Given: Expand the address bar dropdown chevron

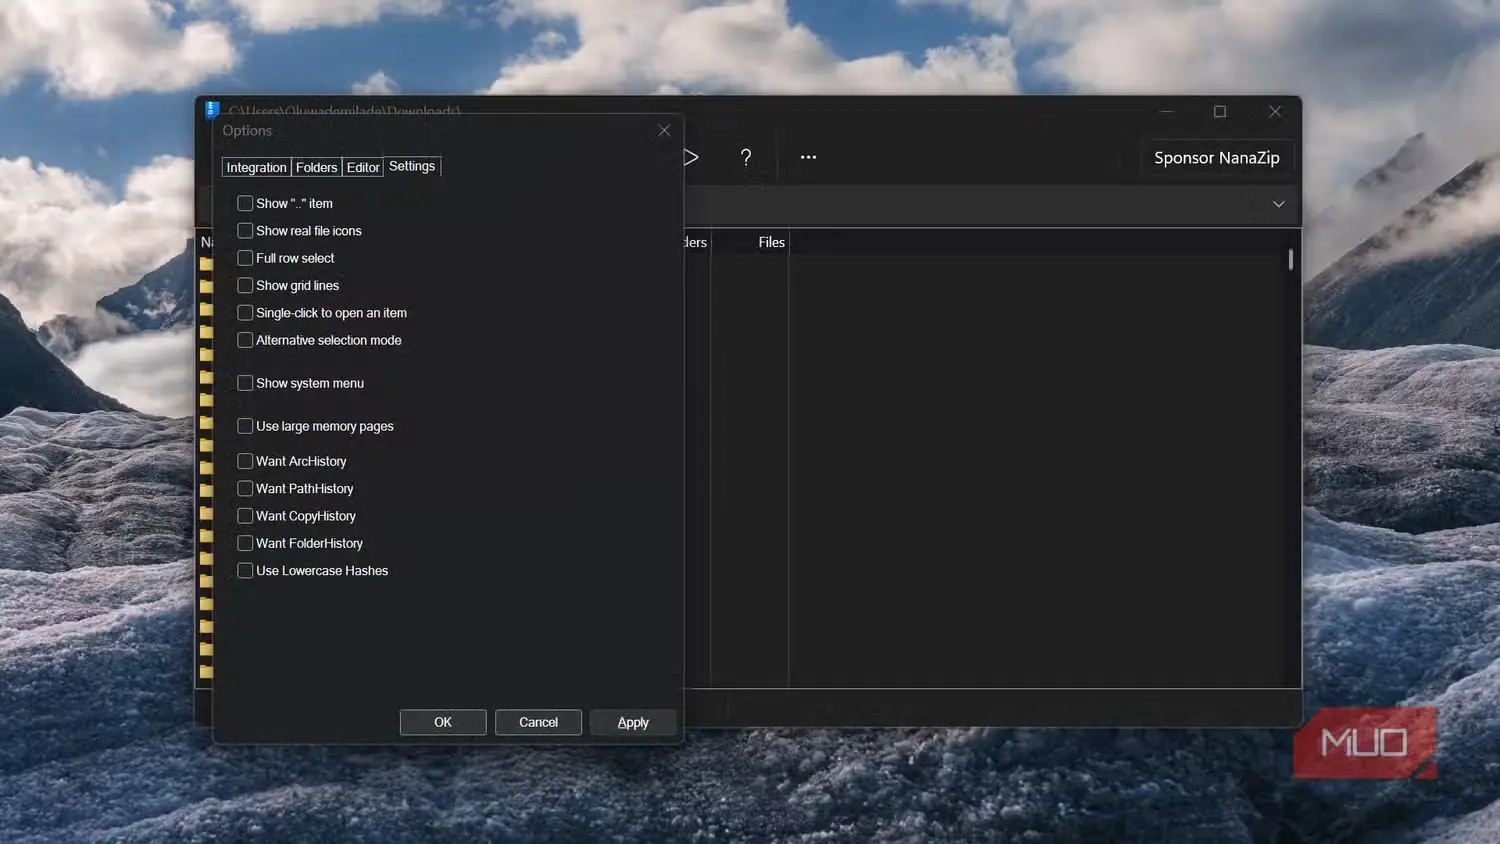Looking at the screenshot, I should pos(1278,204).
